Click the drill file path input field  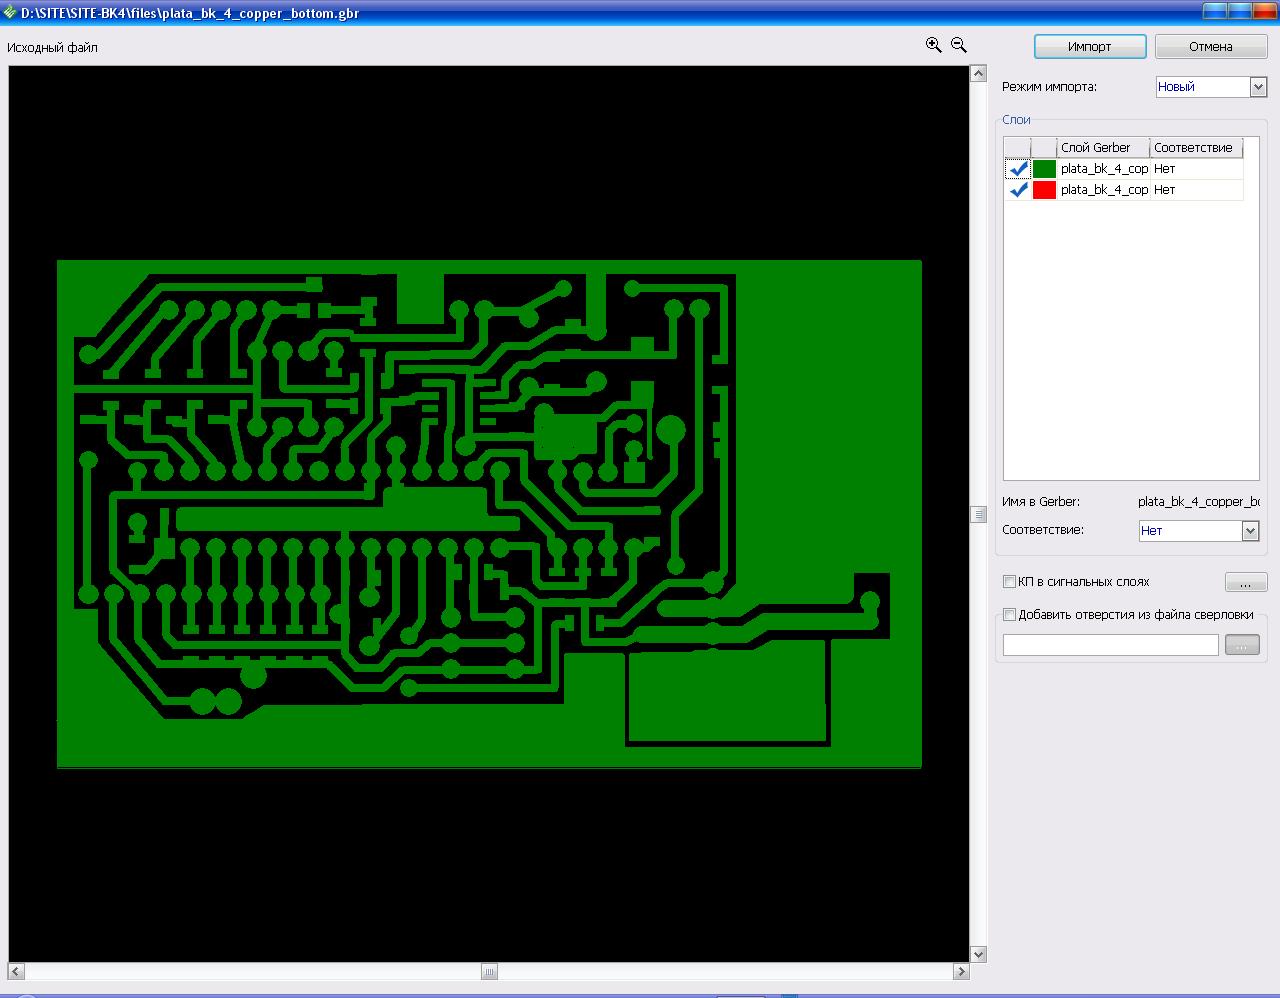tap(1111, 645)
